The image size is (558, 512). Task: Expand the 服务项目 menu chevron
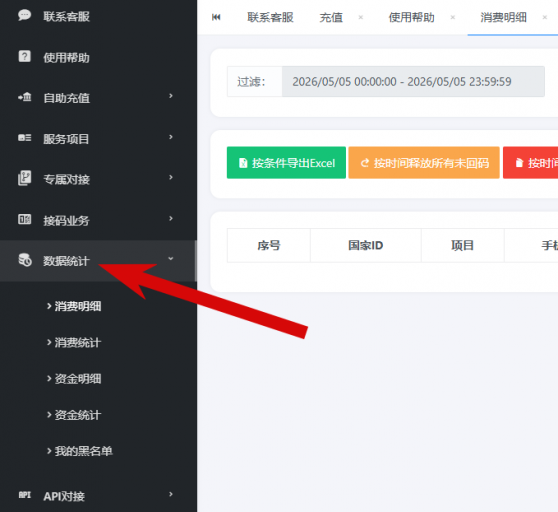tap(171, 137)
